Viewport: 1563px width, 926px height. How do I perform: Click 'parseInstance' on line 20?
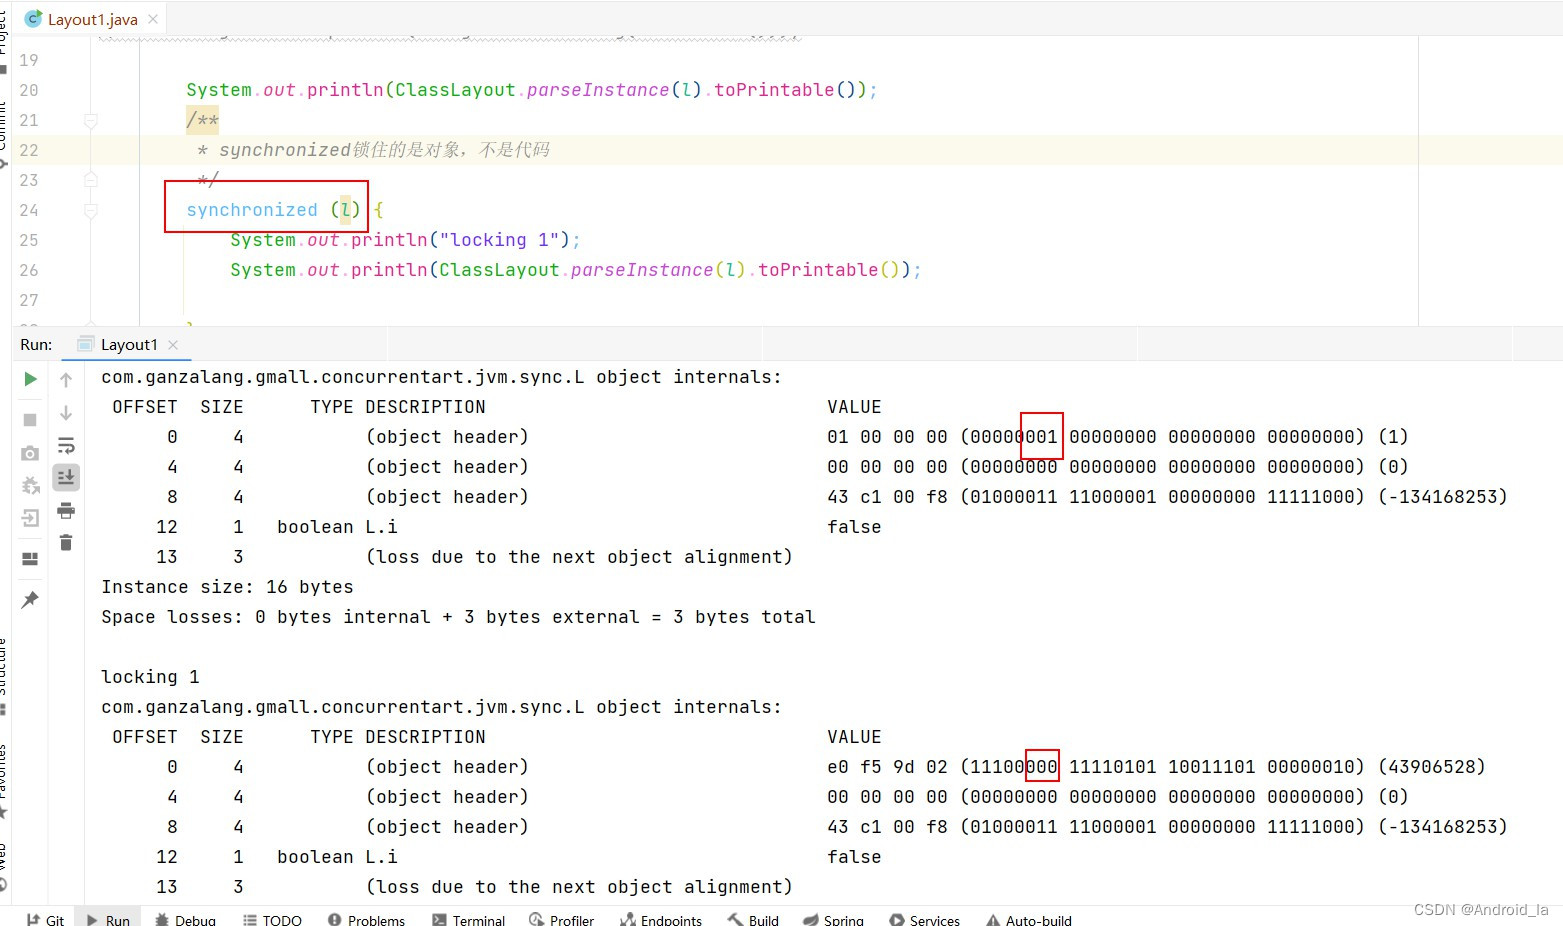pos(598,90)
